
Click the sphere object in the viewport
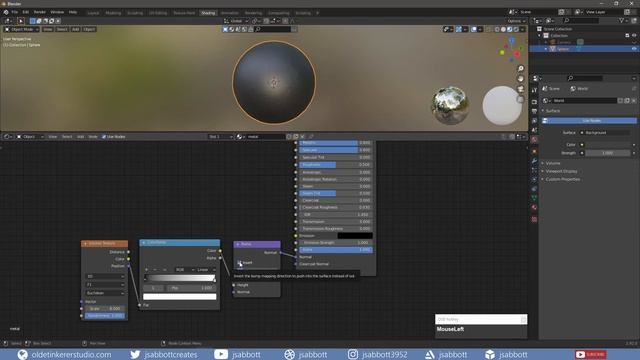[274, 82]
